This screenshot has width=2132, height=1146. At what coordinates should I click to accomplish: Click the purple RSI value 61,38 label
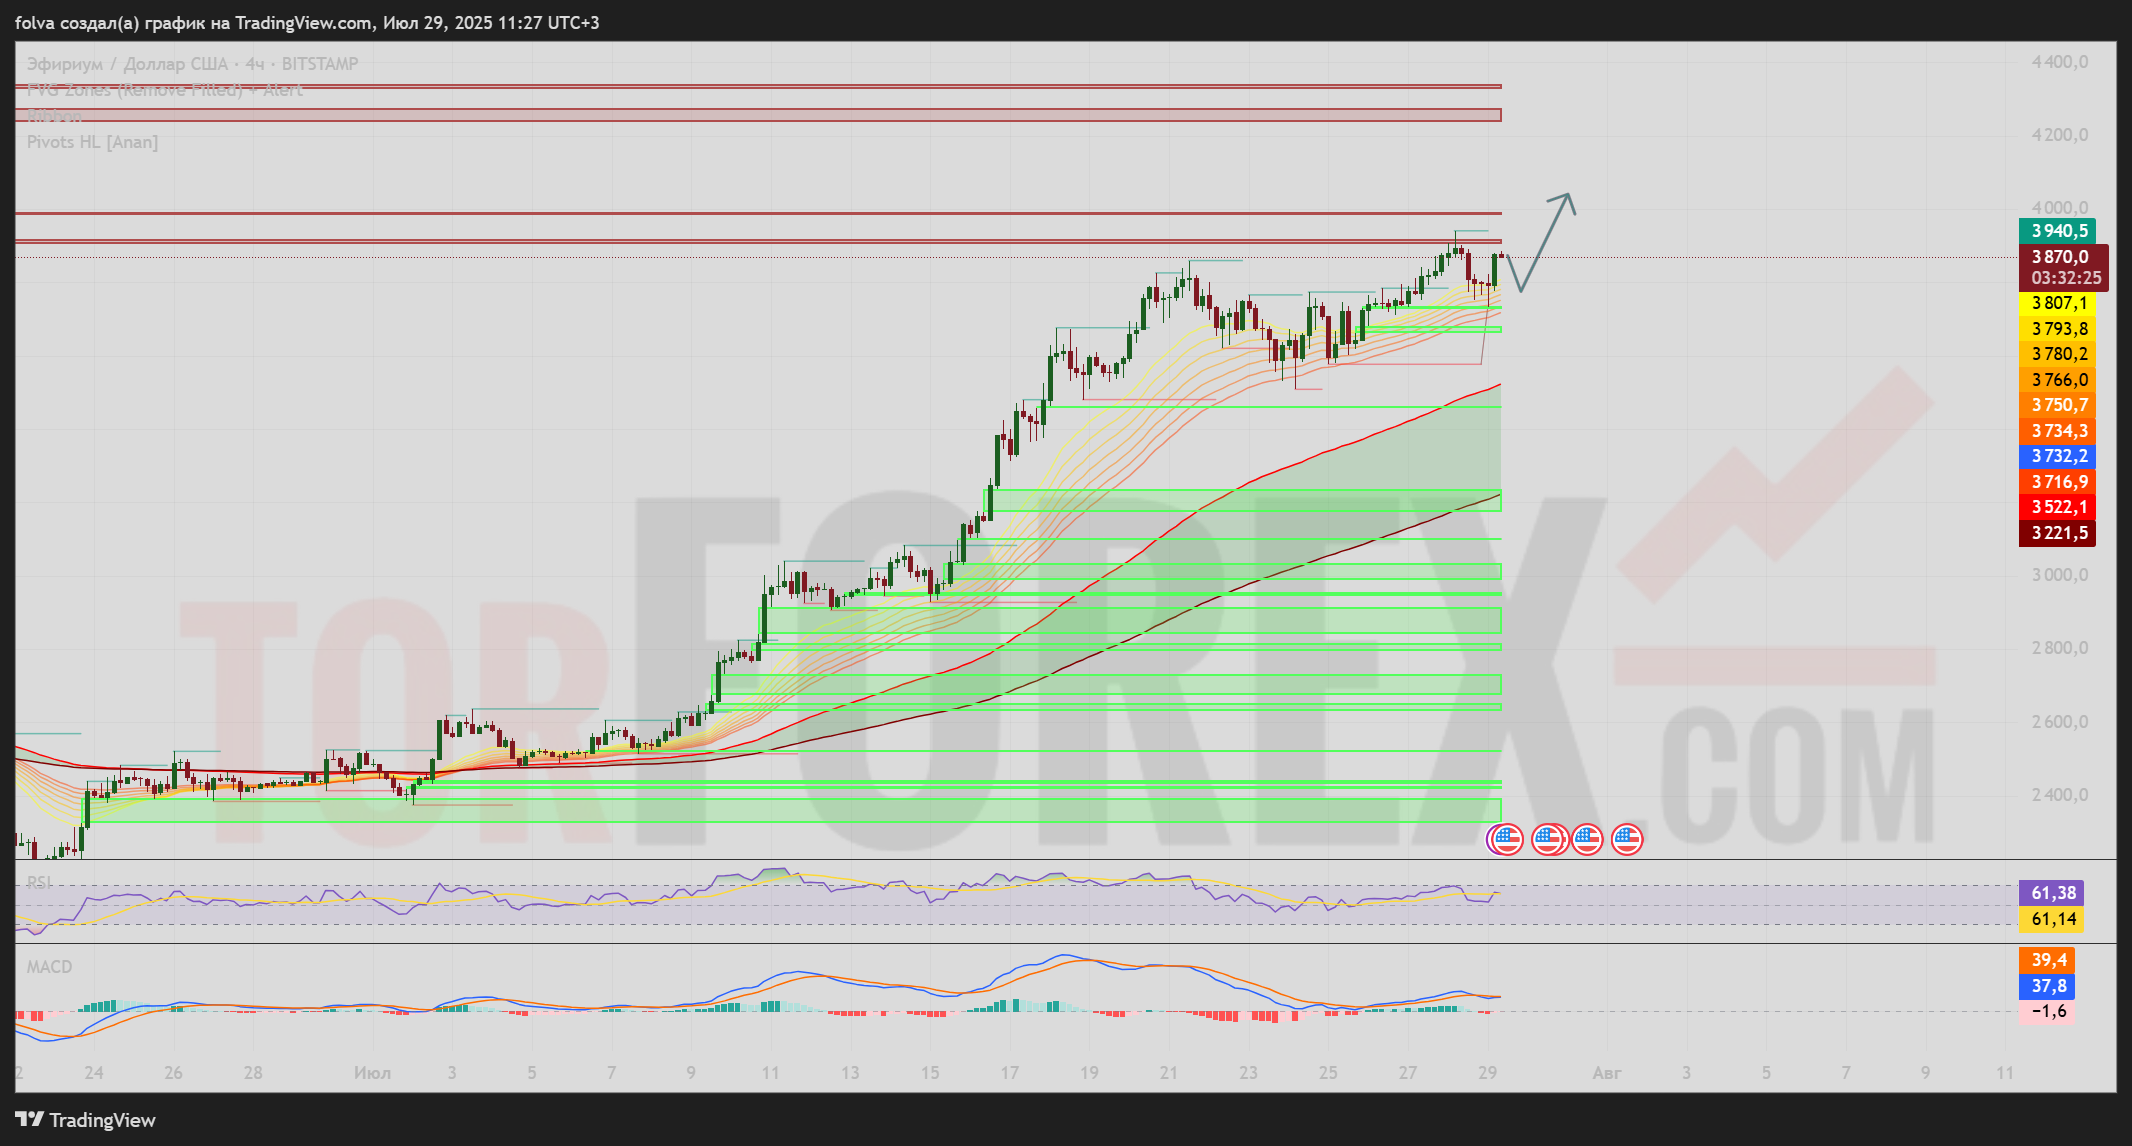(2052, 893)
